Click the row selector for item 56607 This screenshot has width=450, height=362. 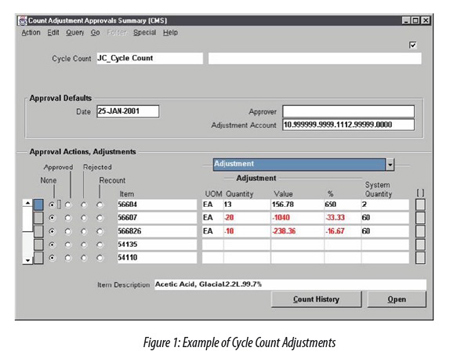pos(39,218)
